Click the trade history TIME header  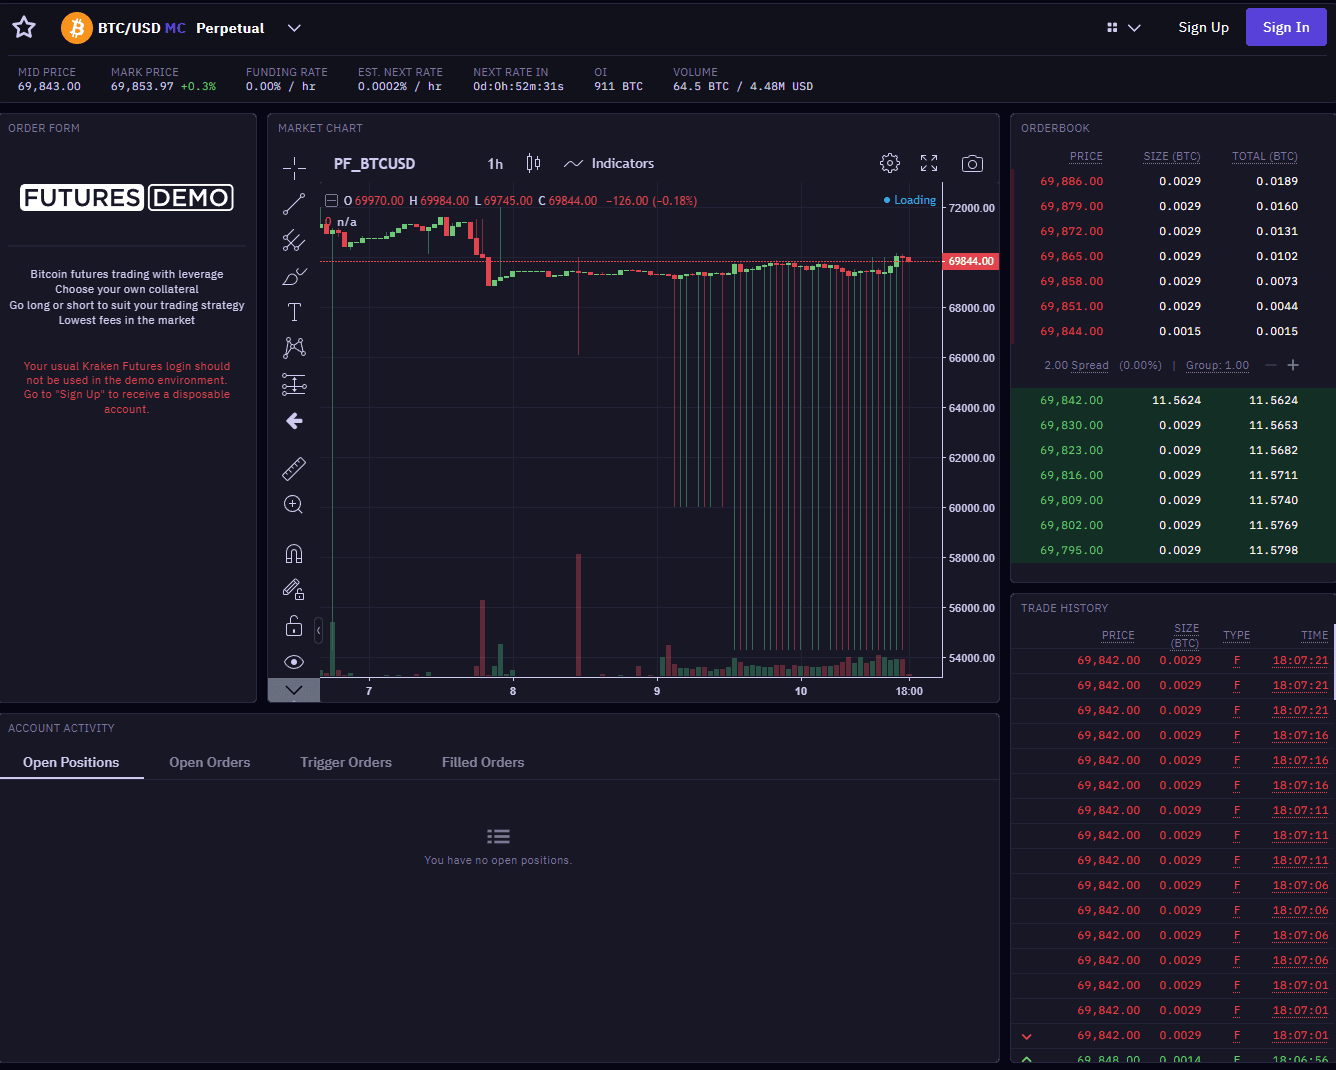click(x=1315, y=635)
